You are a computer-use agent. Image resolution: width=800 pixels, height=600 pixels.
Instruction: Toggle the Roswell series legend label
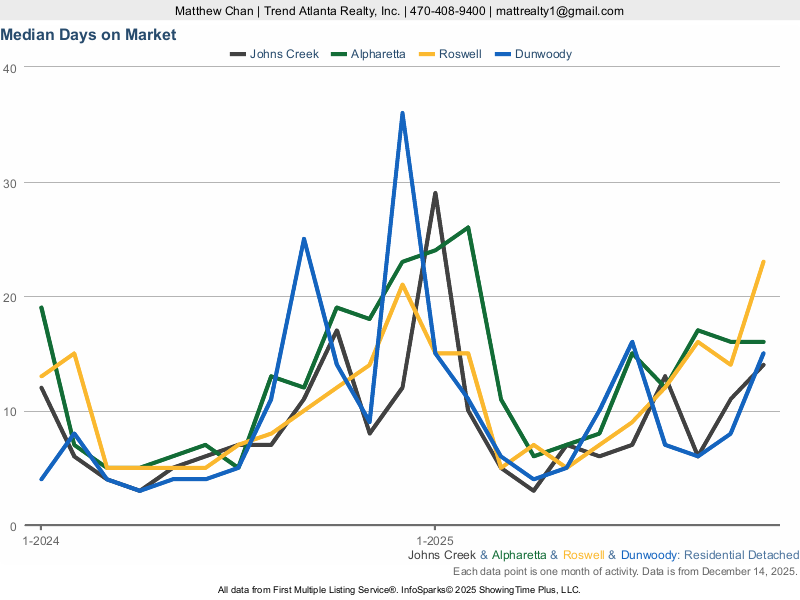point(464,54)
